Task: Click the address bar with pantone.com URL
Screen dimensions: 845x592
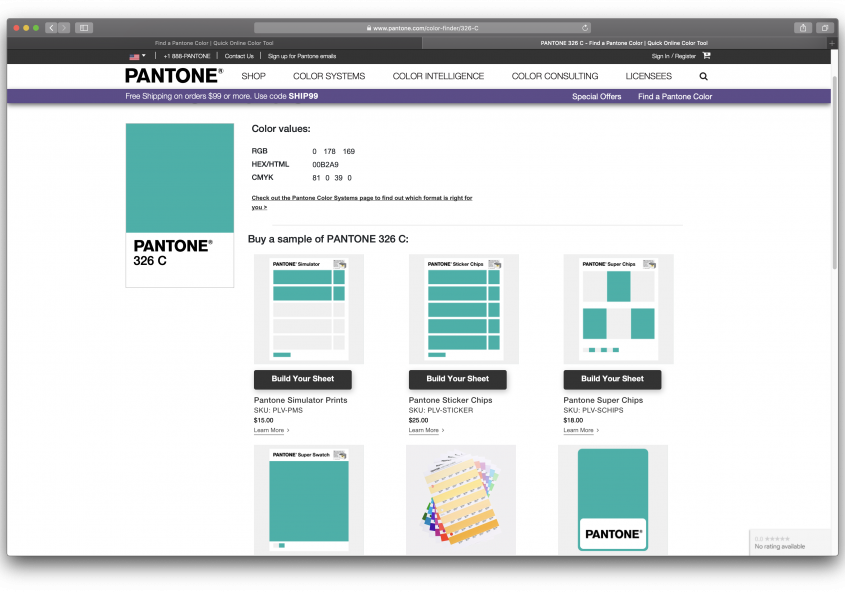Action: click(422, 28)
